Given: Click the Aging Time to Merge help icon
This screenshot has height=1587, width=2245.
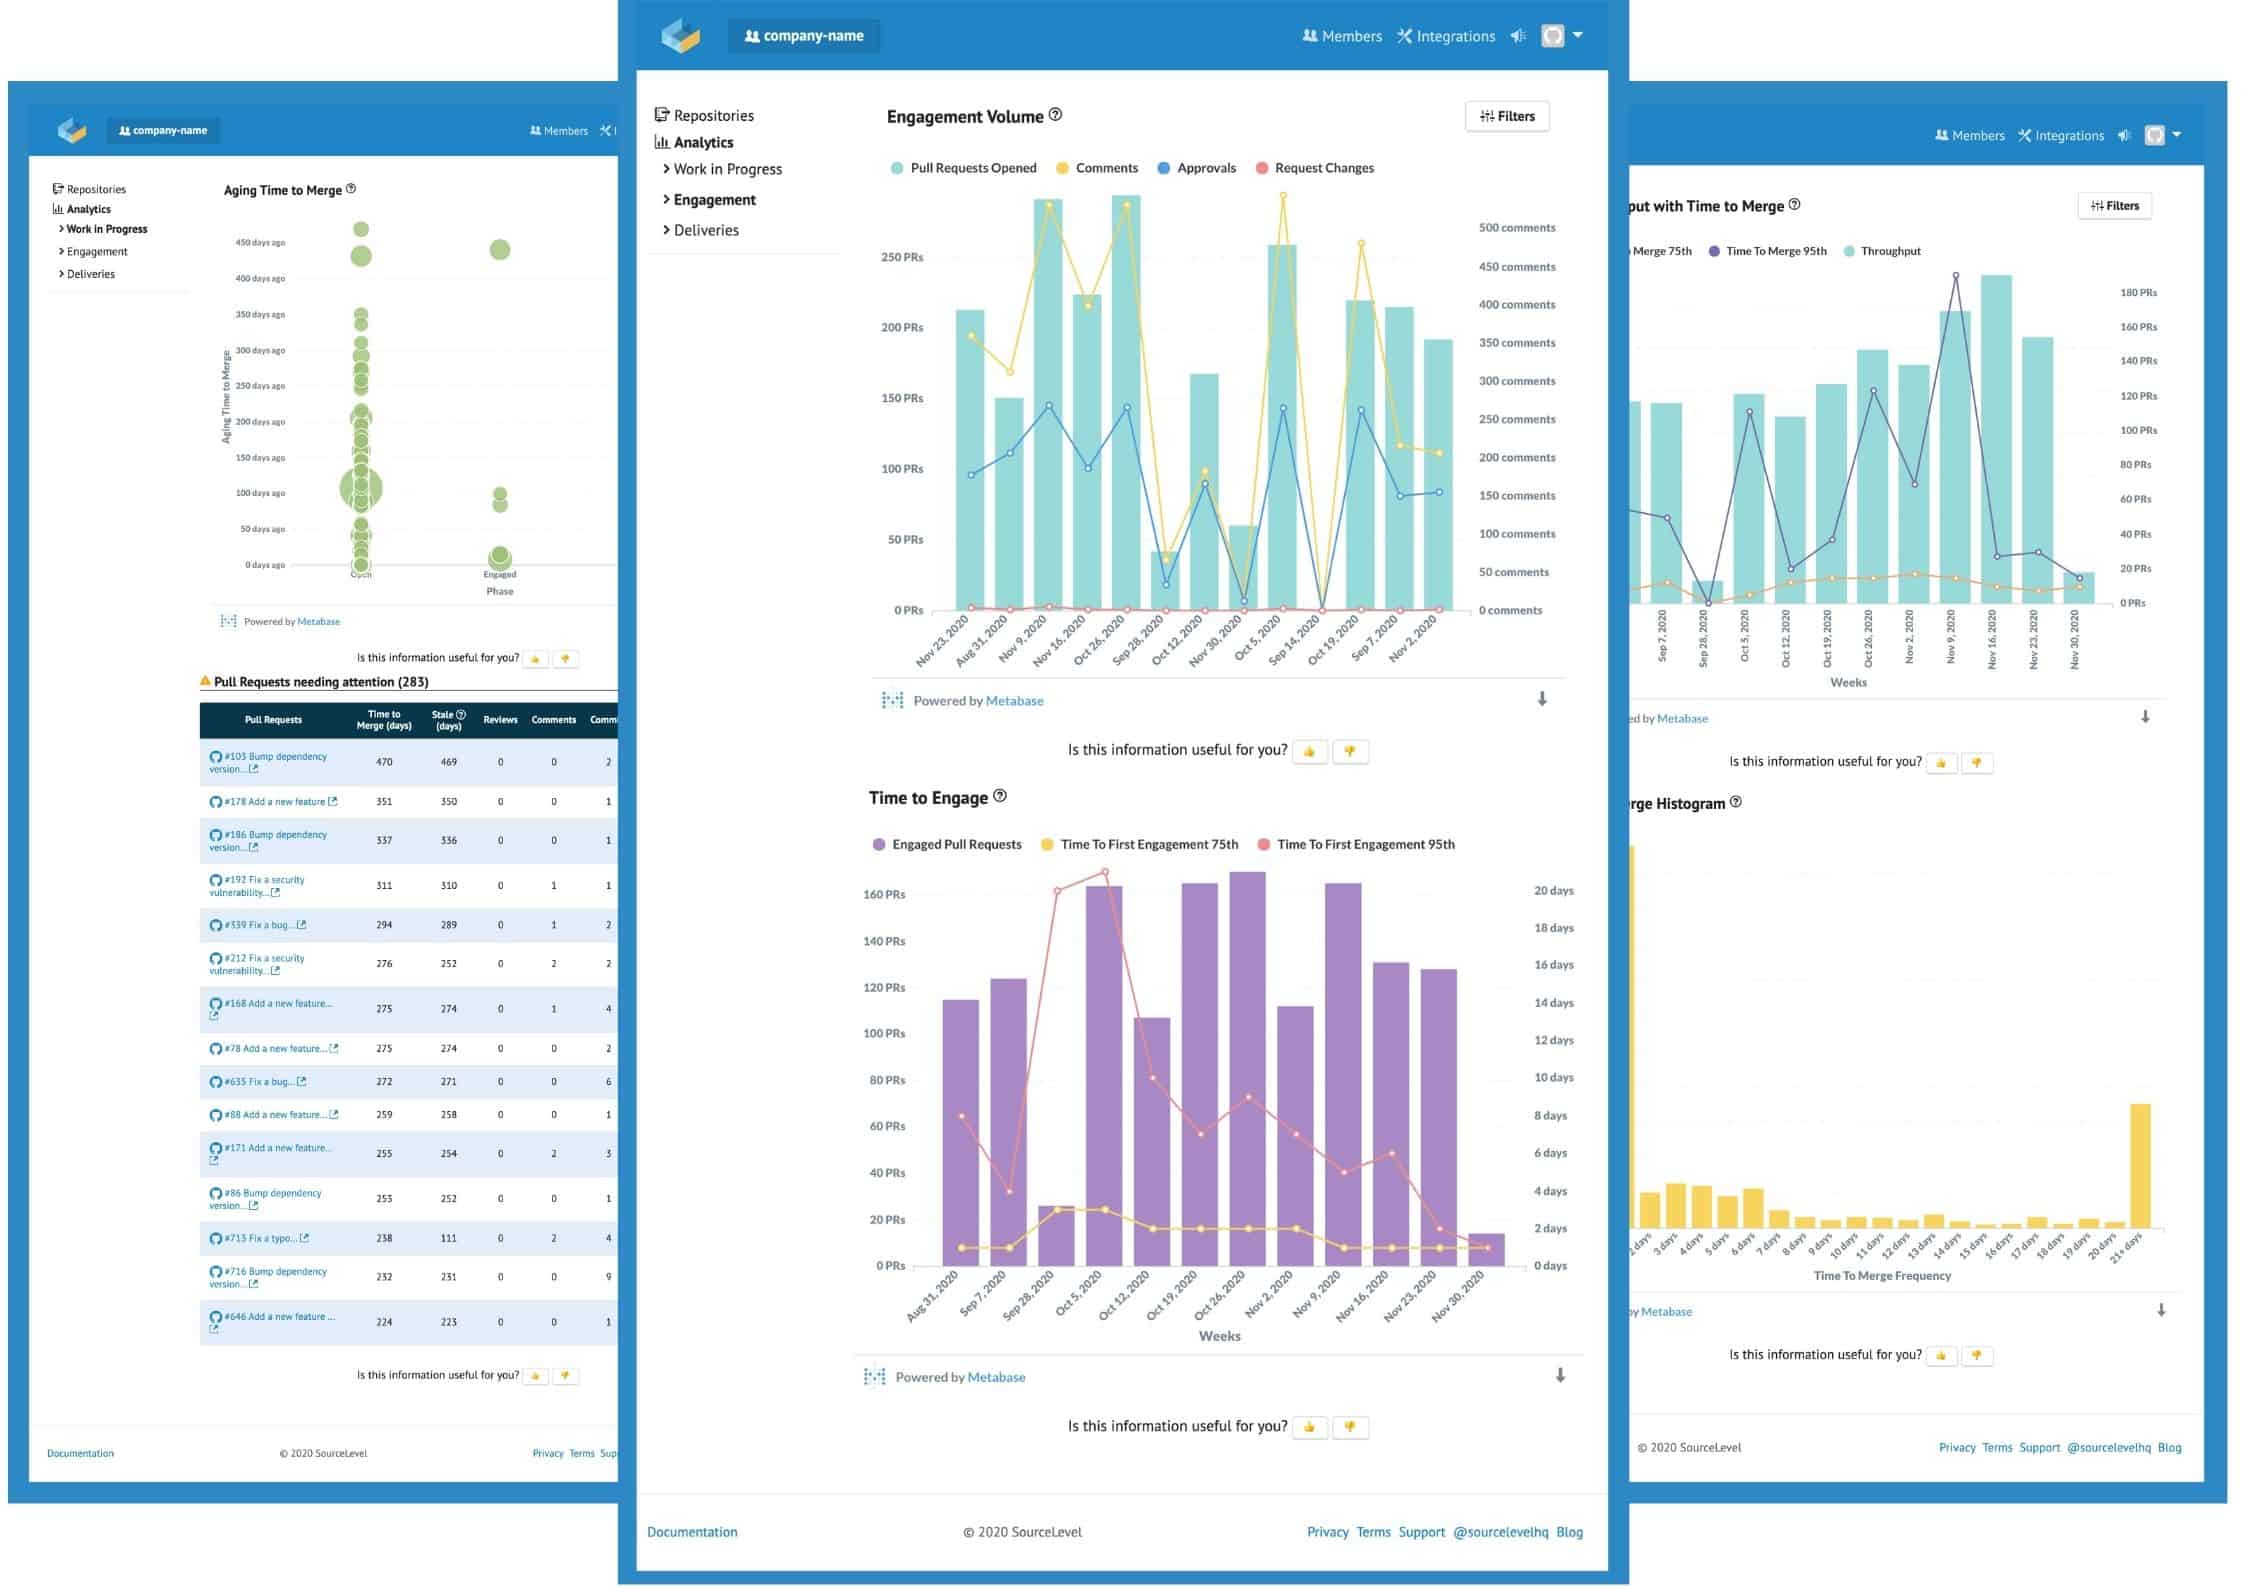Looking at the screenshot, I should click(351, 188).
